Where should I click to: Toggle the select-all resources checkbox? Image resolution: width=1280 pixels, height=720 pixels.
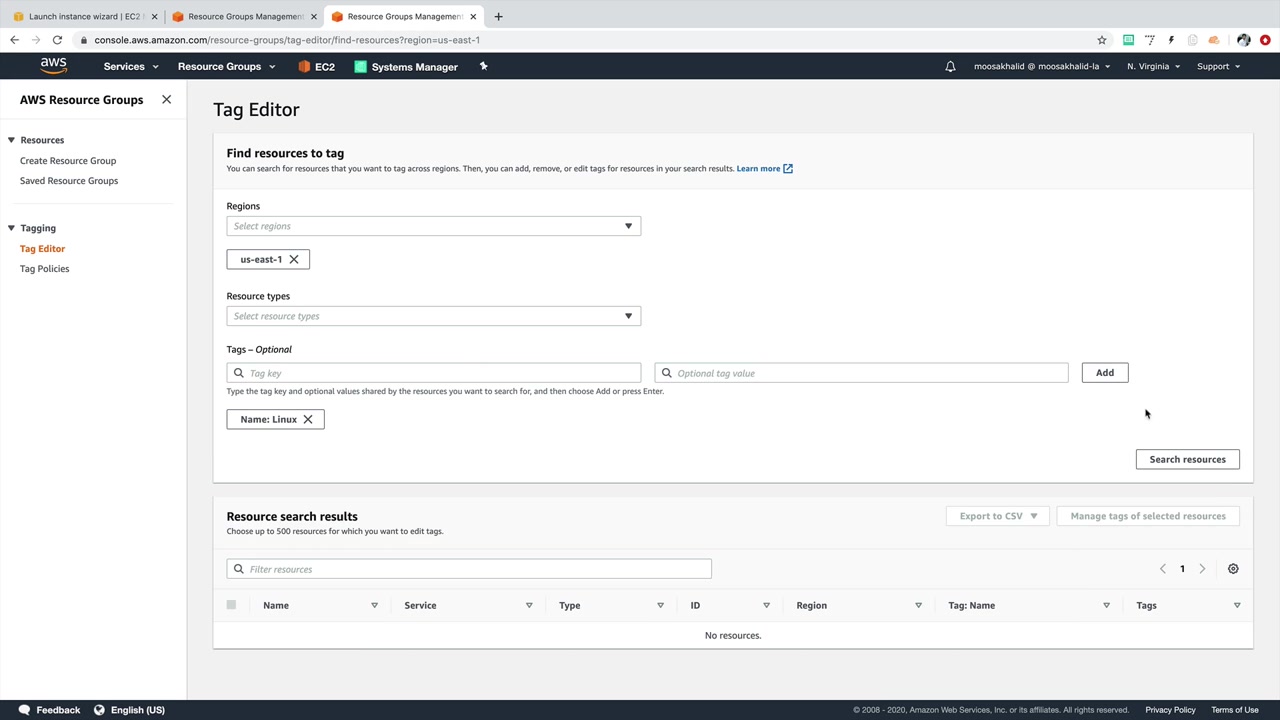[231, 605]
